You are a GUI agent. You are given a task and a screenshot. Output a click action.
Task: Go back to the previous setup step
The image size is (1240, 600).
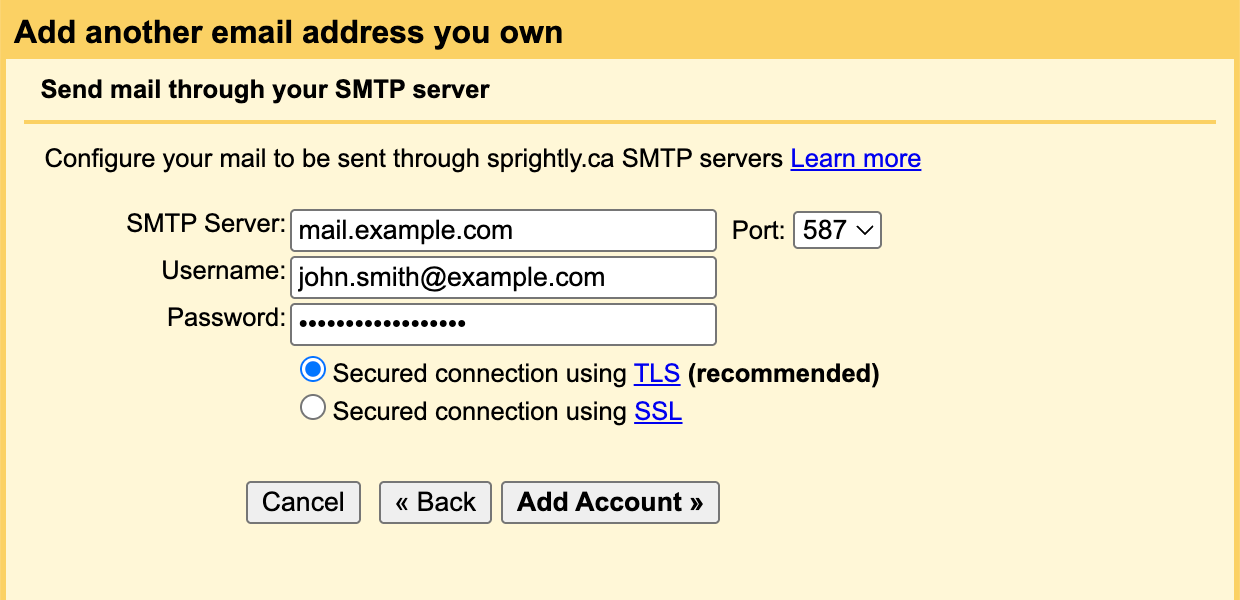[x=435, y=502]
